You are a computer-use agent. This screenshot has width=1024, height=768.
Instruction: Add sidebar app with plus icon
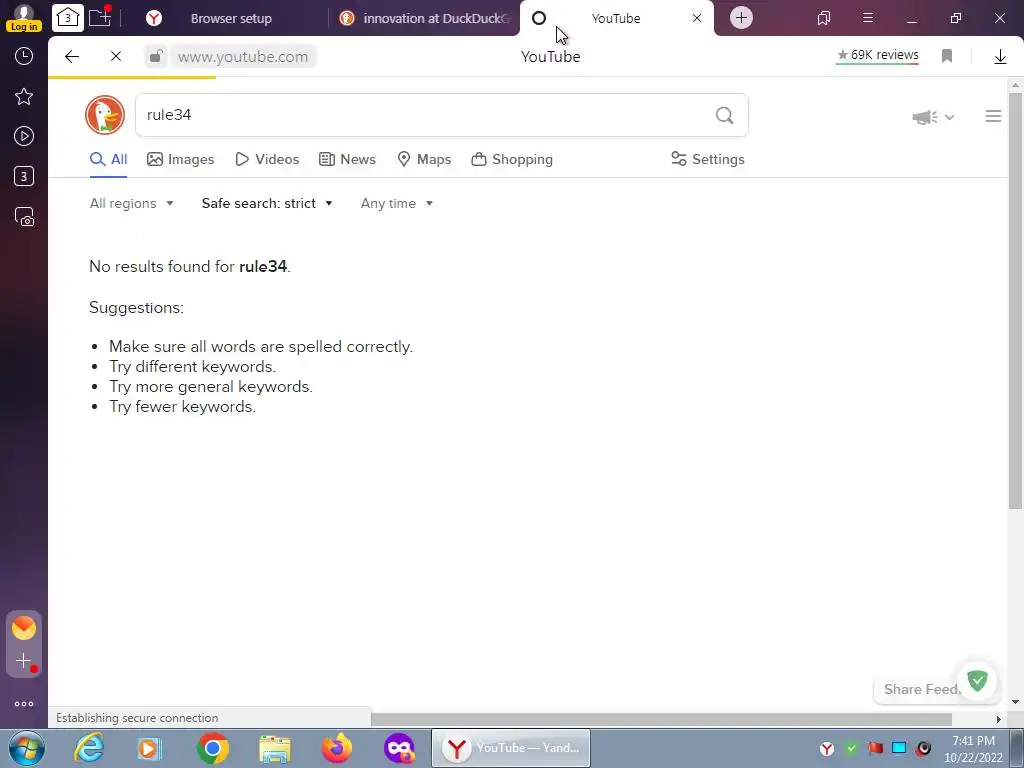click(x=24, y=661)
